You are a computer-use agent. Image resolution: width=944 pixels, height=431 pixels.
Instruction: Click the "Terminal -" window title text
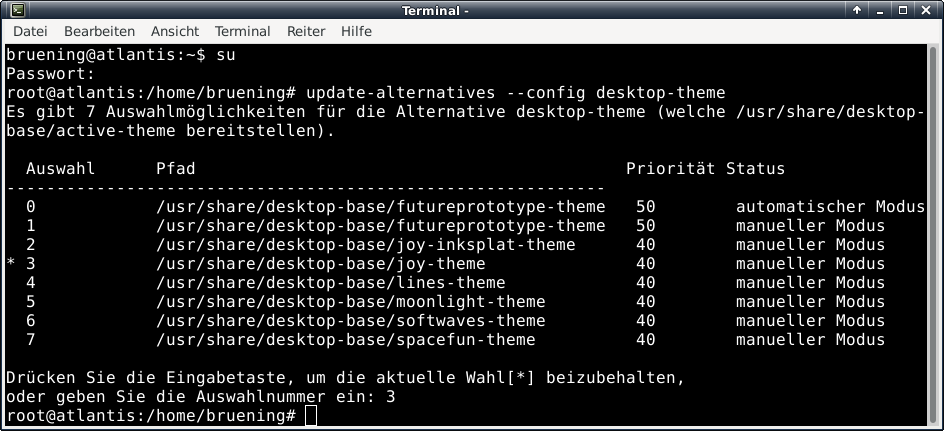click(435, 11)
